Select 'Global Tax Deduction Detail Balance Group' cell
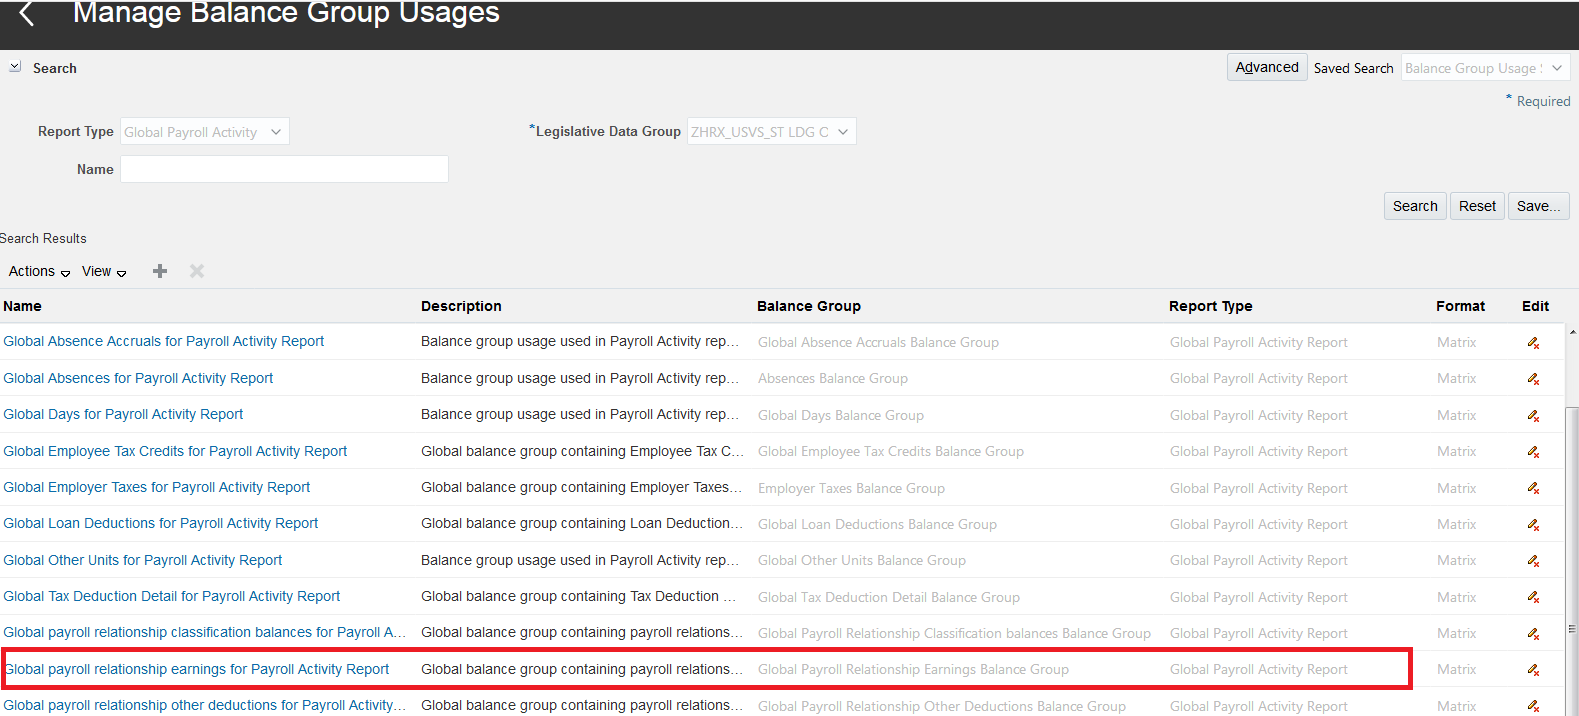The width and height of the screenshot is (1579, 716). pos(889,597)
